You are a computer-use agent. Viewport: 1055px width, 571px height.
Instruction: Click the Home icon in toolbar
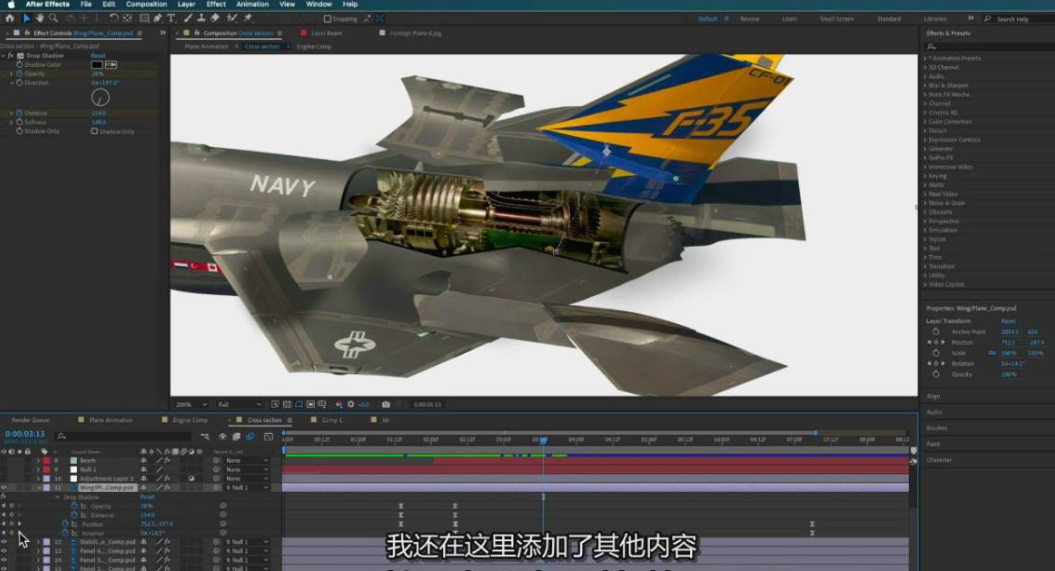(10, 18)
